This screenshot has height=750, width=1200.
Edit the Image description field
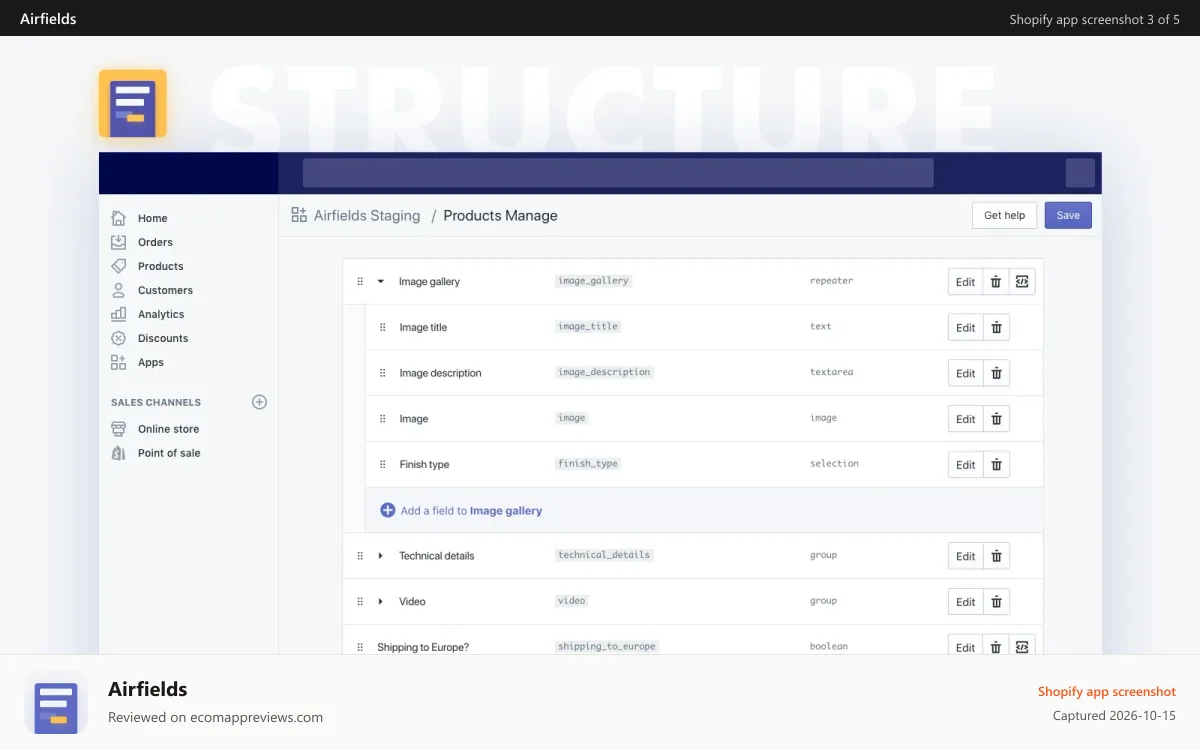[x=965, y=373]
